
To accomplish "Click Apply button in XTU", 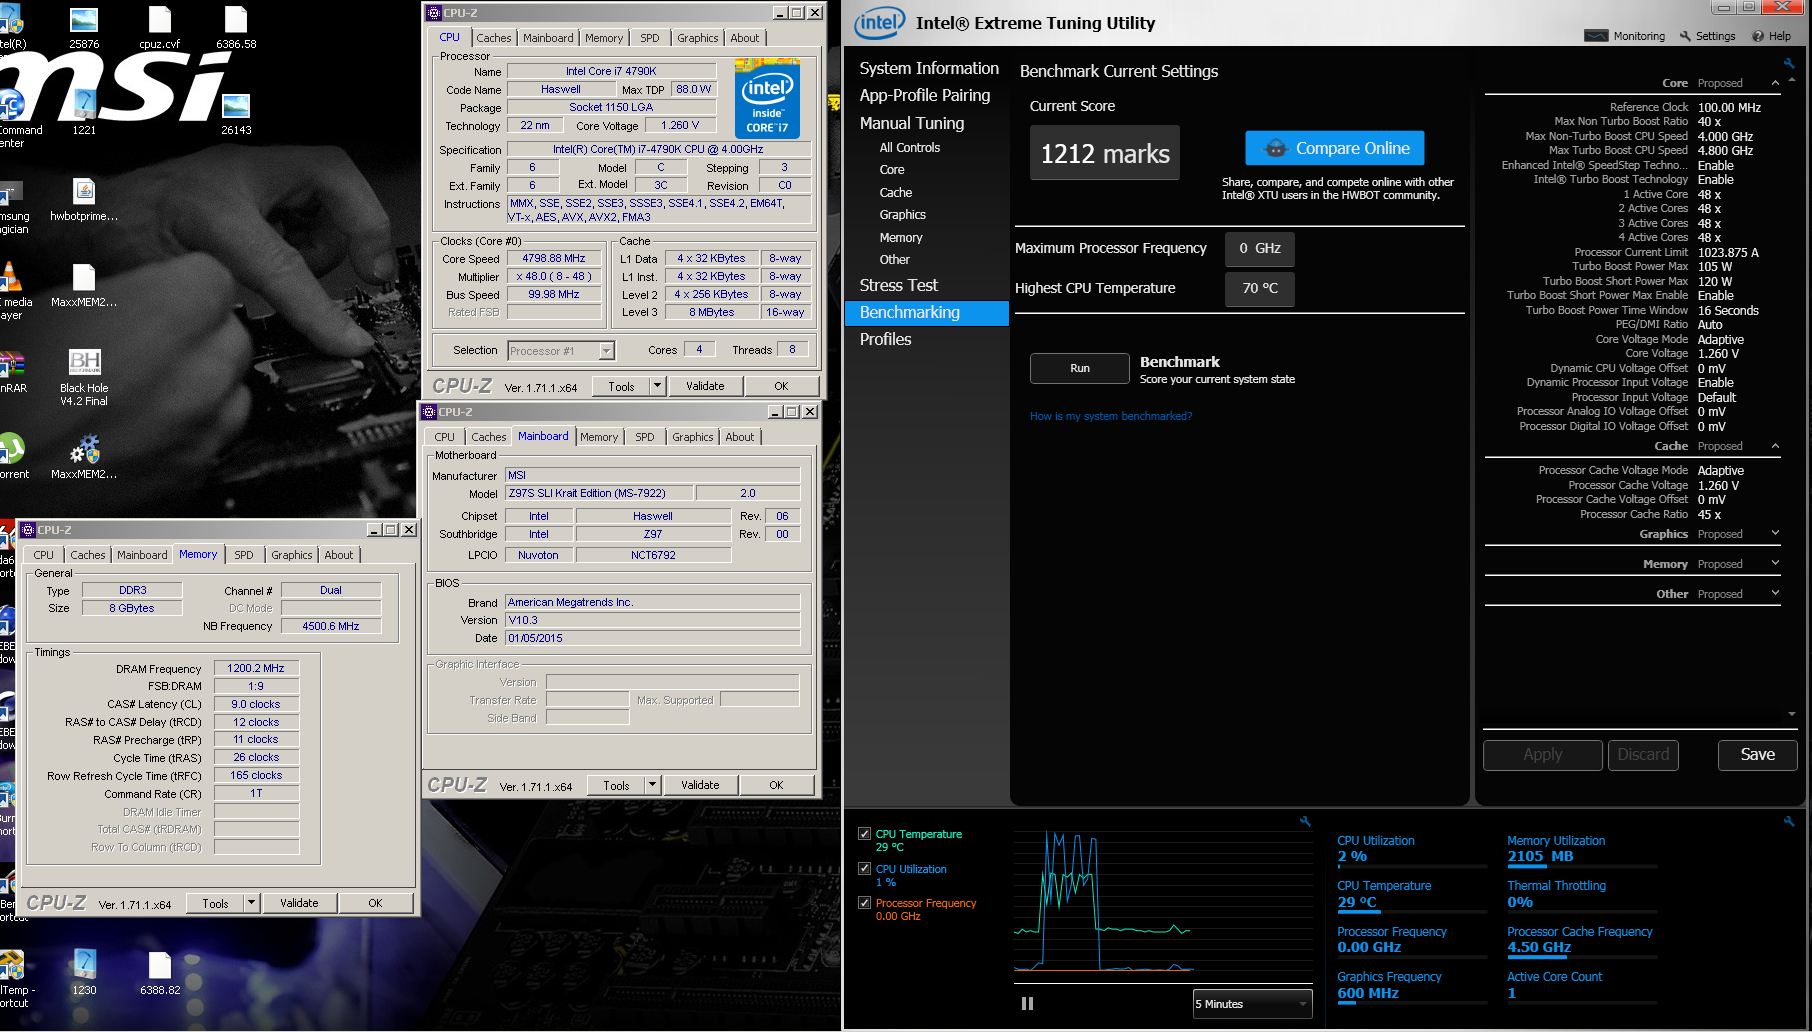I will coord(1542,755).
